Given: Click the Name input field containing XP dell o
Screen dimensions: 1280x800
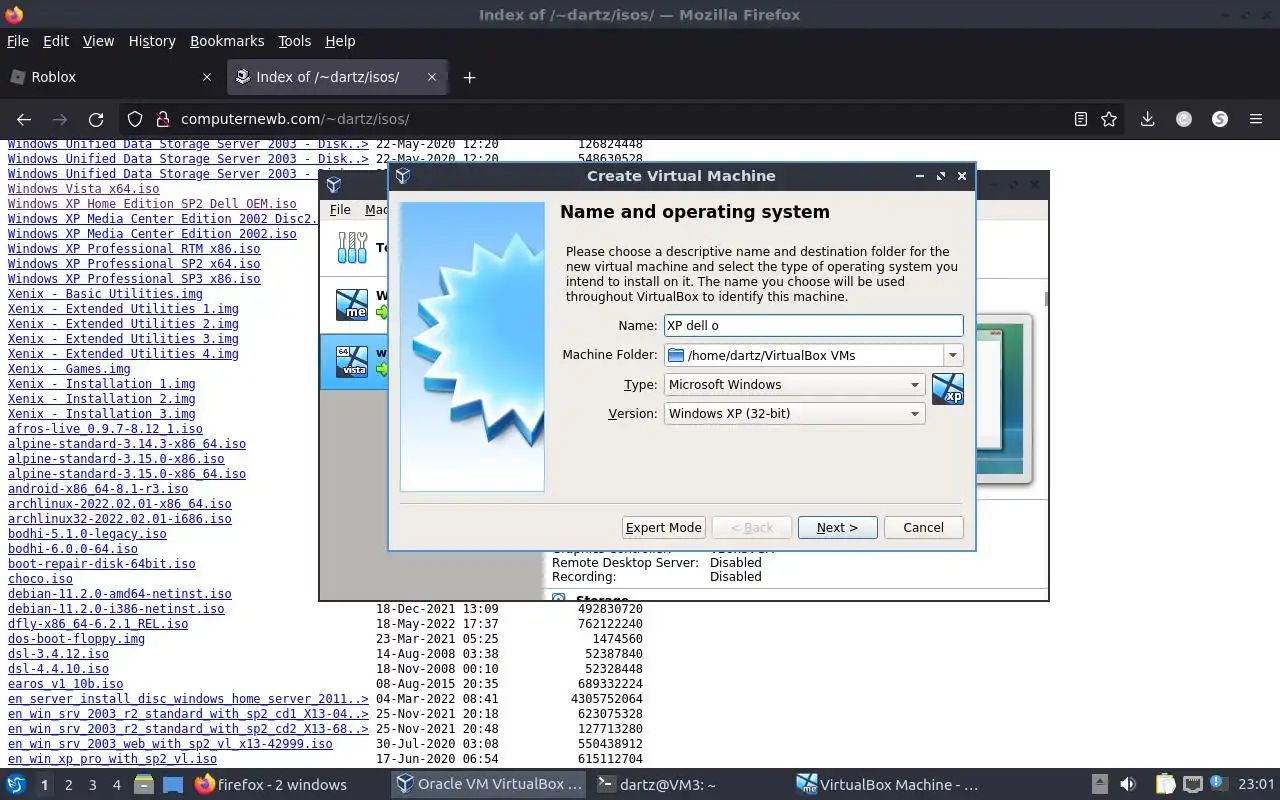Looking at the screenshot, I should (813, 326).
